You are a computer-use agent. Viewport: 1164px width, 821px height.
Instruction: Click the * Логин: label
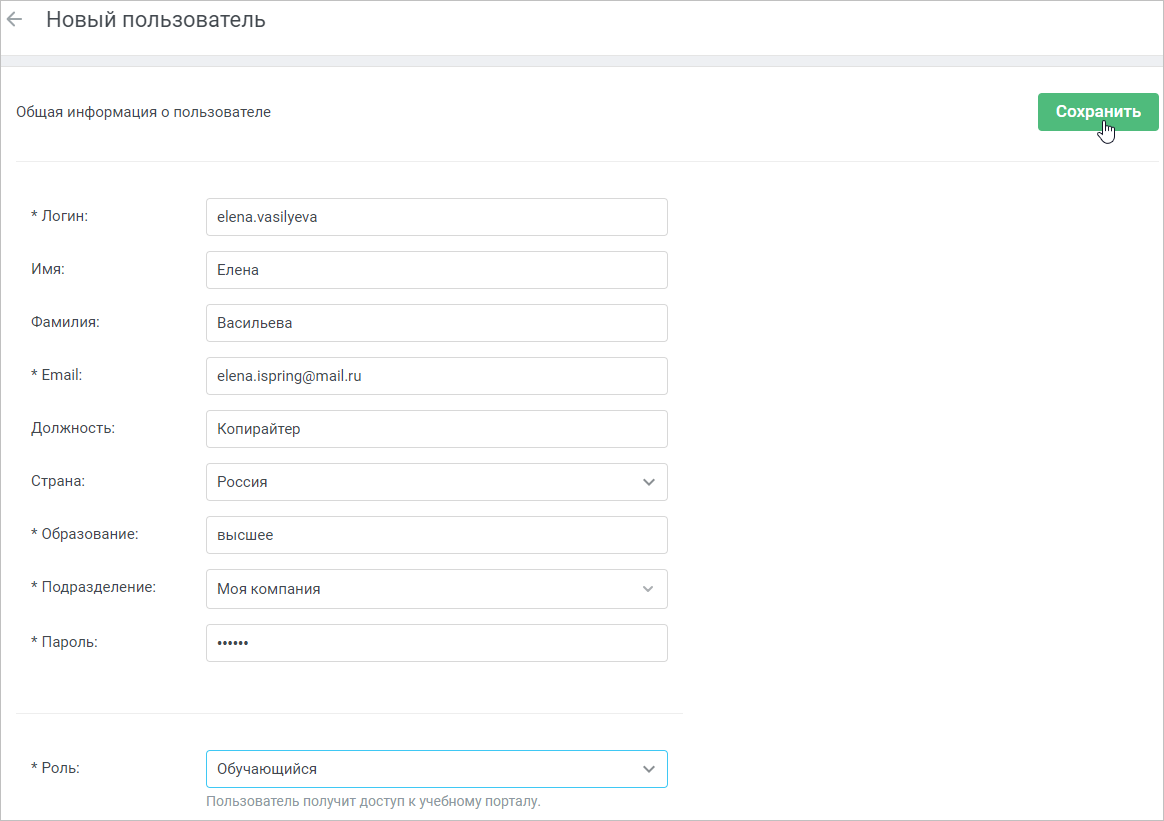59,216
